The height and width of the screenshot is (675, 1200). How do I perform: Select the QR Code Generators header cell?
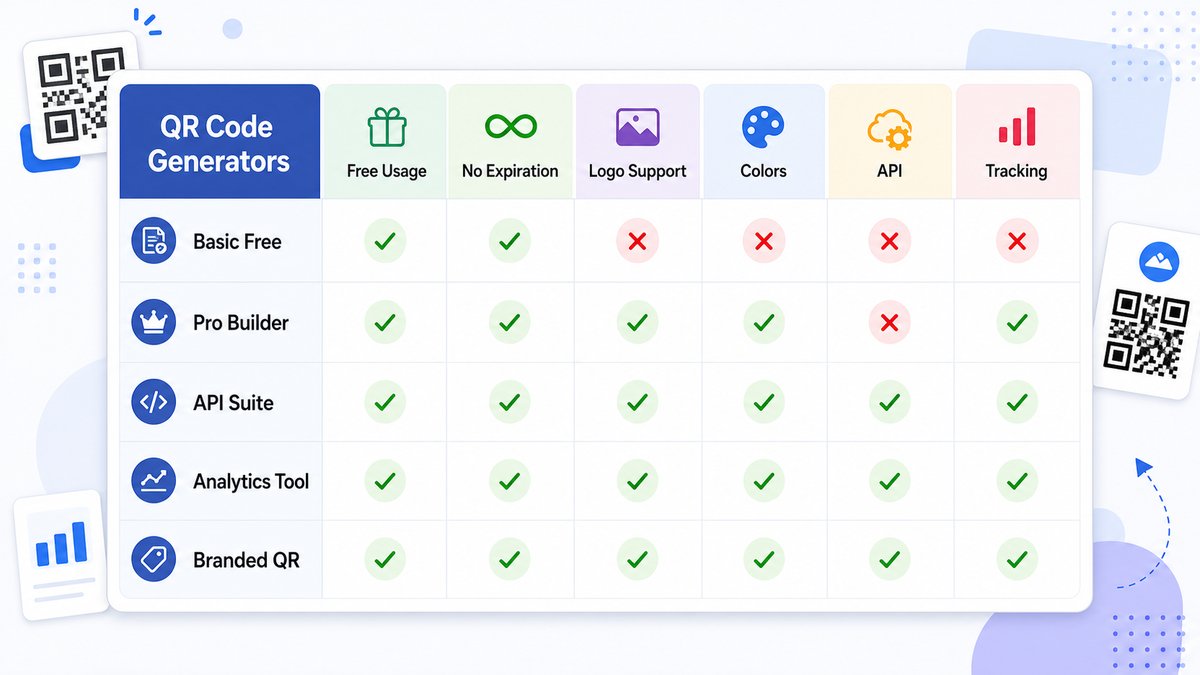tap(220, 141)
